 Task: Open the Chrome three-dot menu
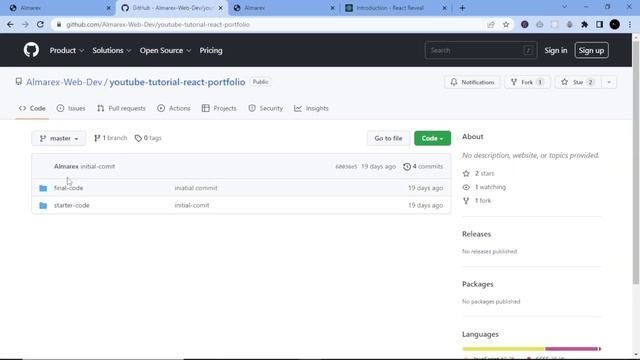630,24
